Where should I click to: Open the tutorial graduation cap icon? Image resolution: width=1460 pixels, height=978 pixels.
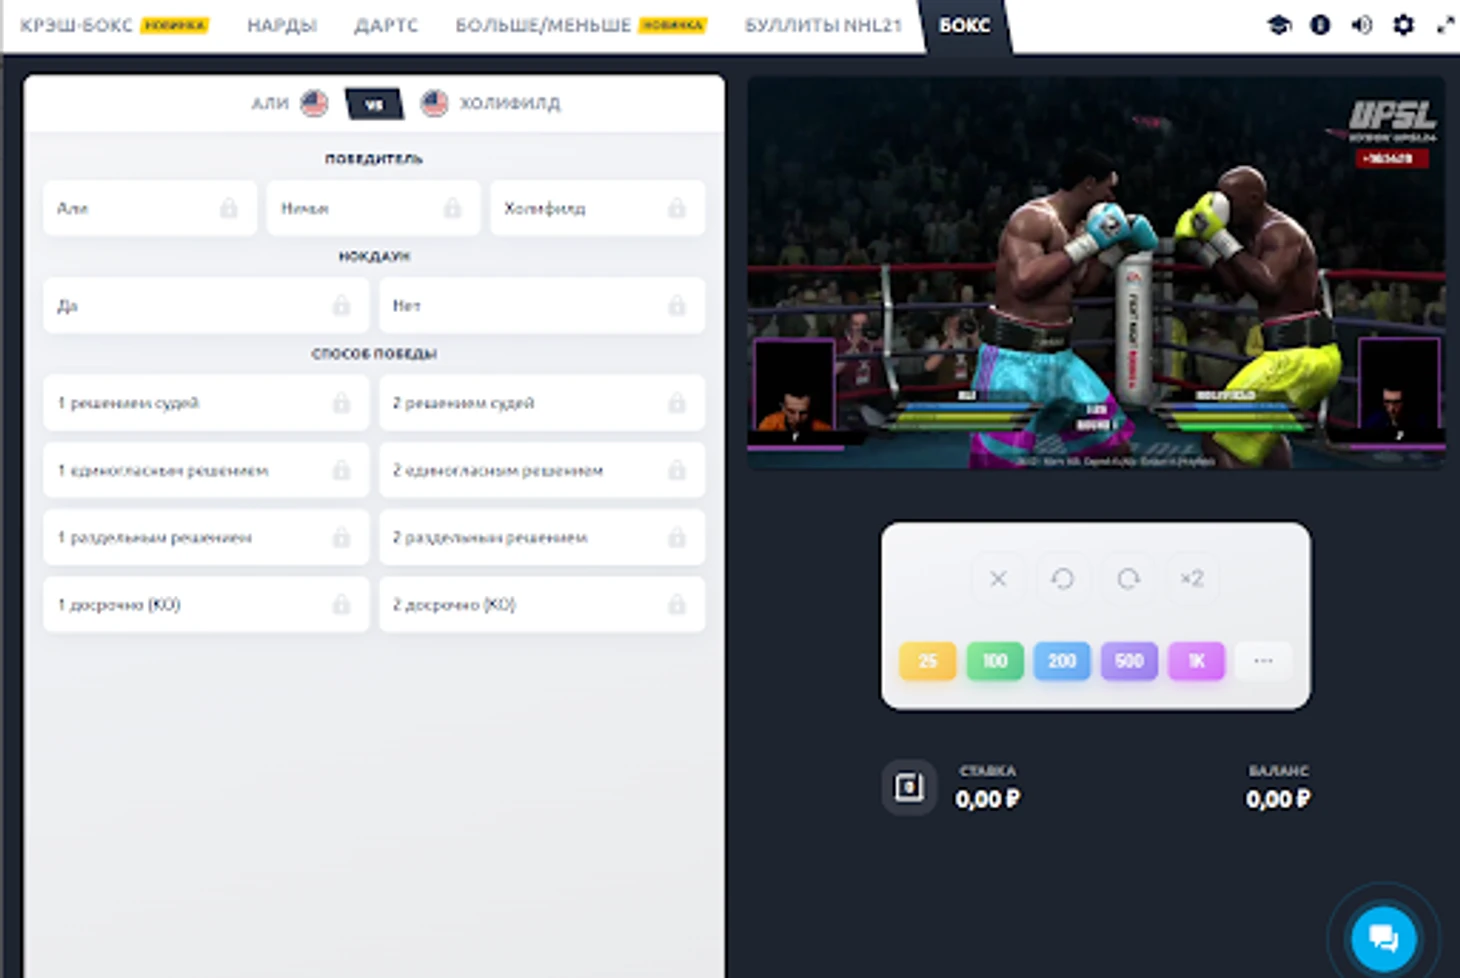pos(1279,25)
